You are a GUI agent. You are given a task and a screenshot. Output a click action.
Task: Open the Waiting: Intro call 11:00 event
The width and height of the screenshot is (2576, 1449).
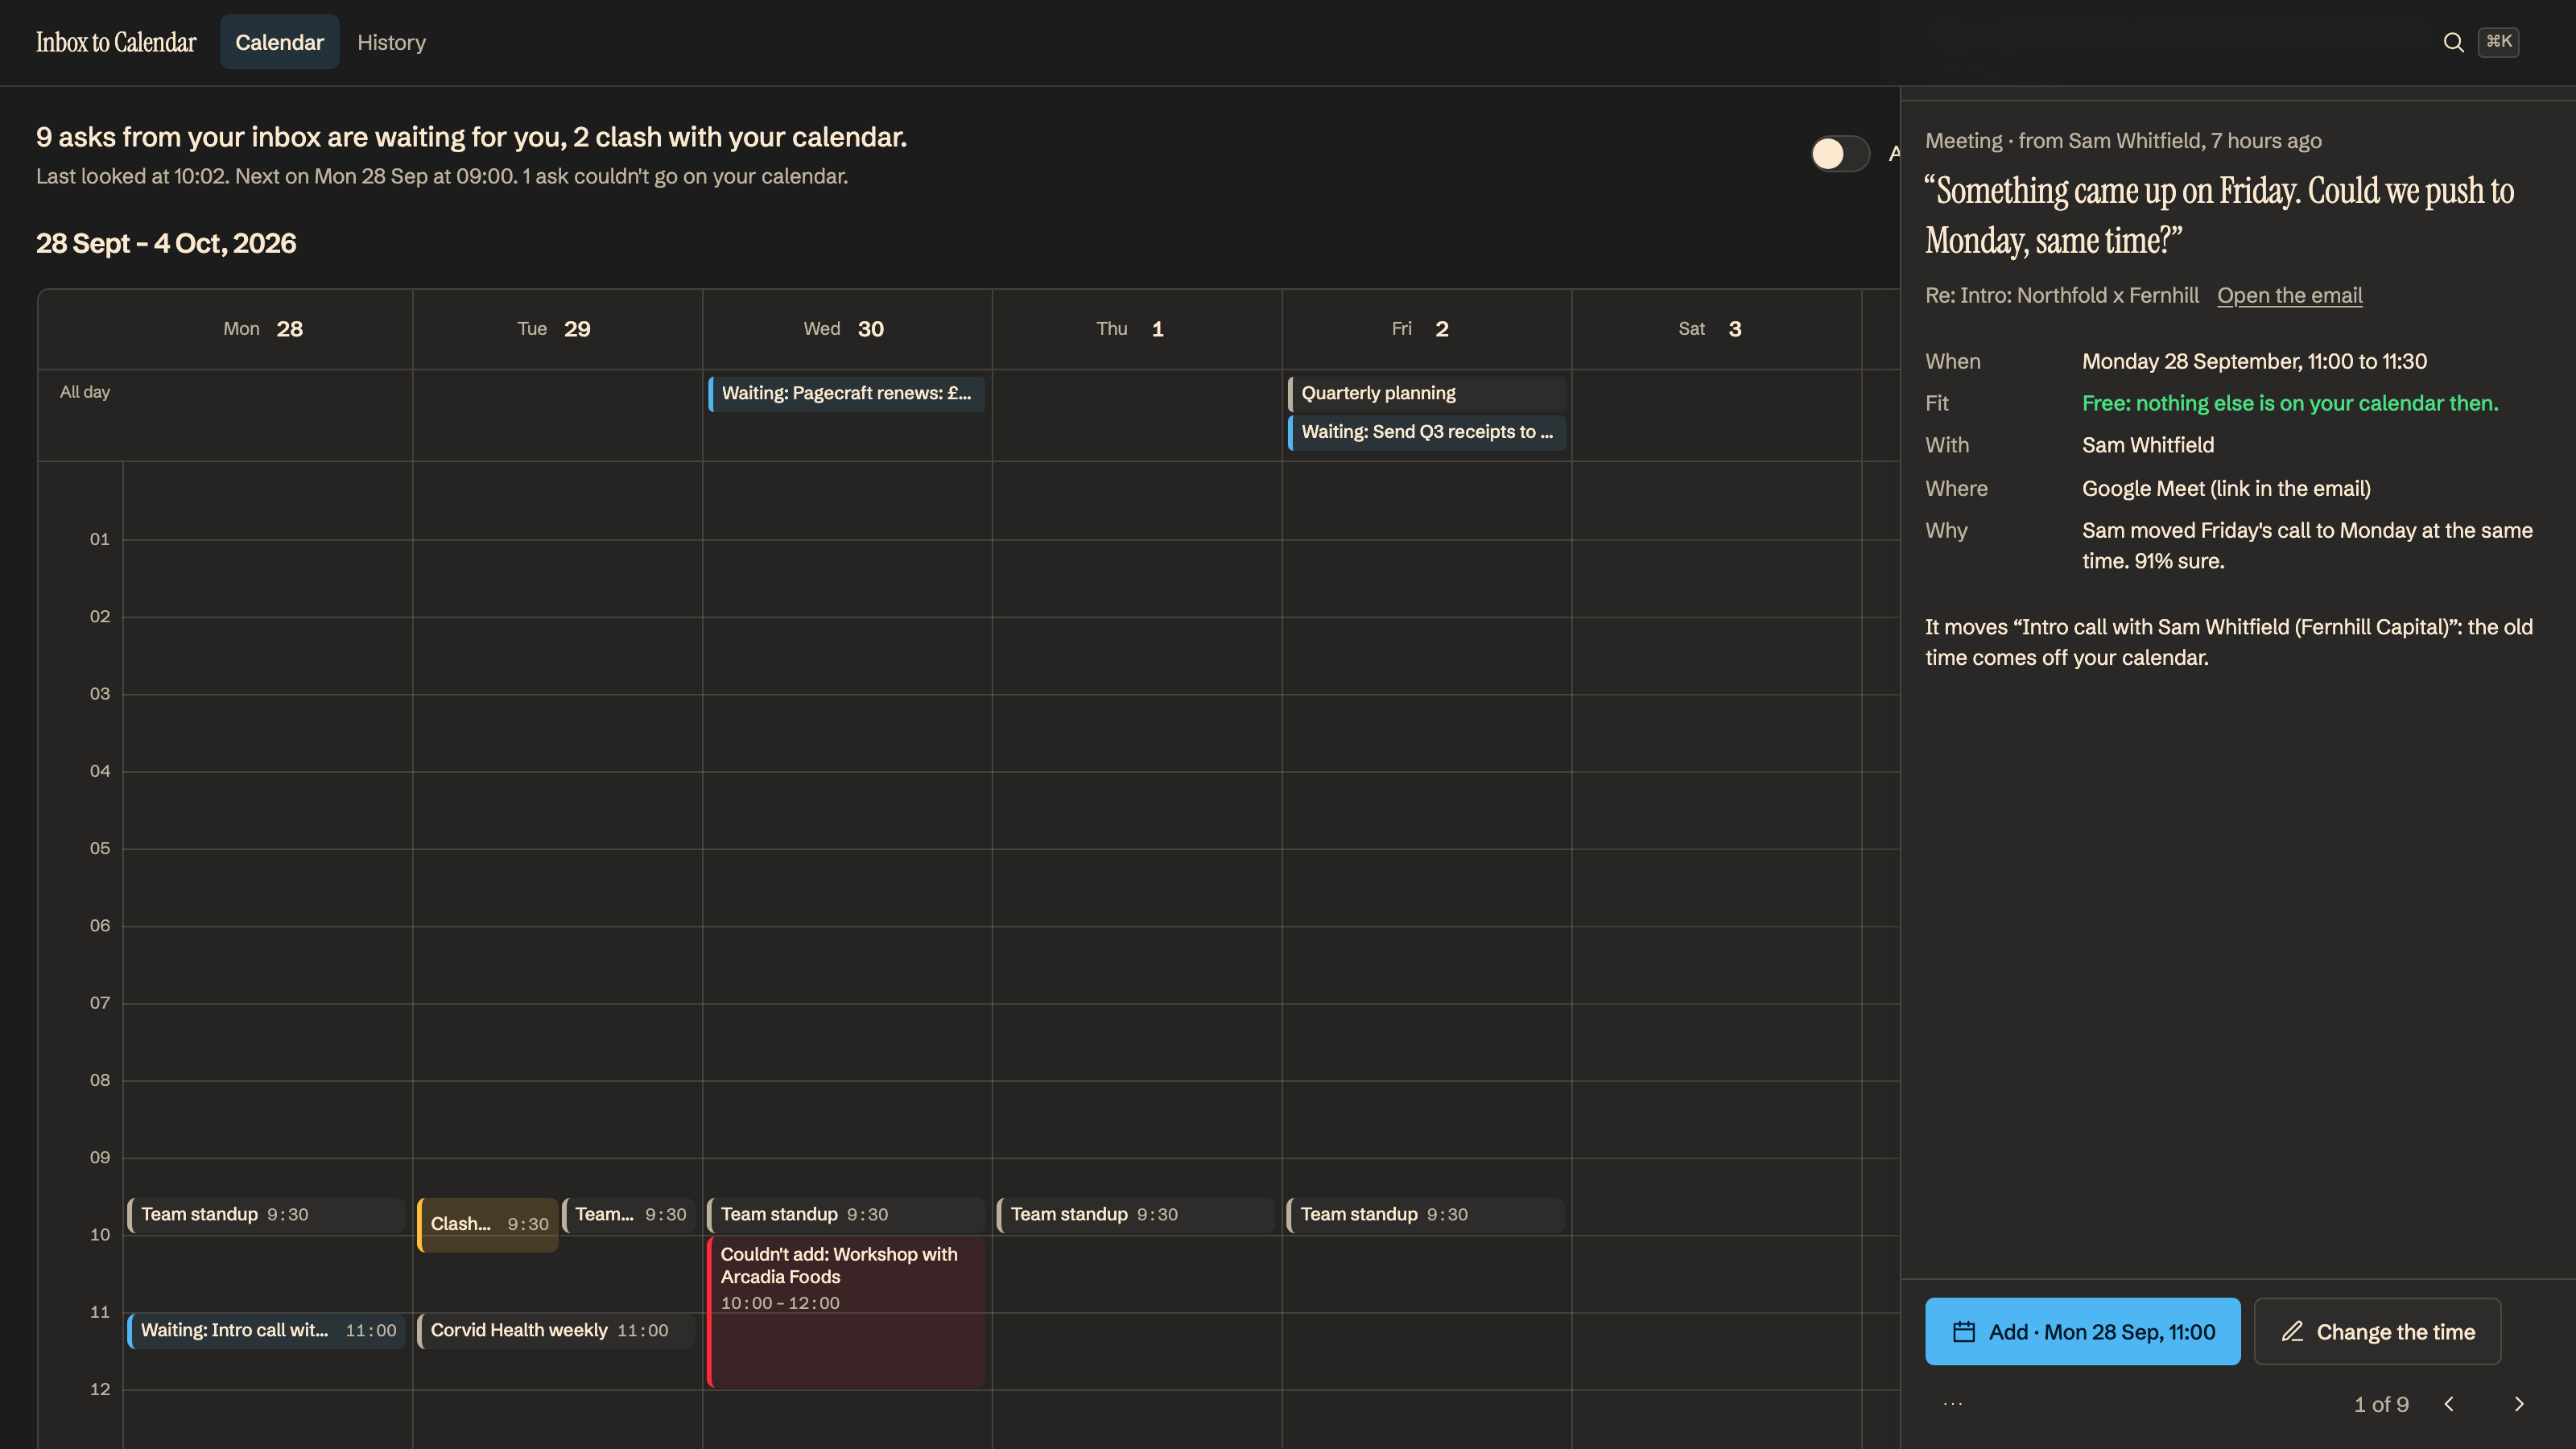[x=266, y=1330]
